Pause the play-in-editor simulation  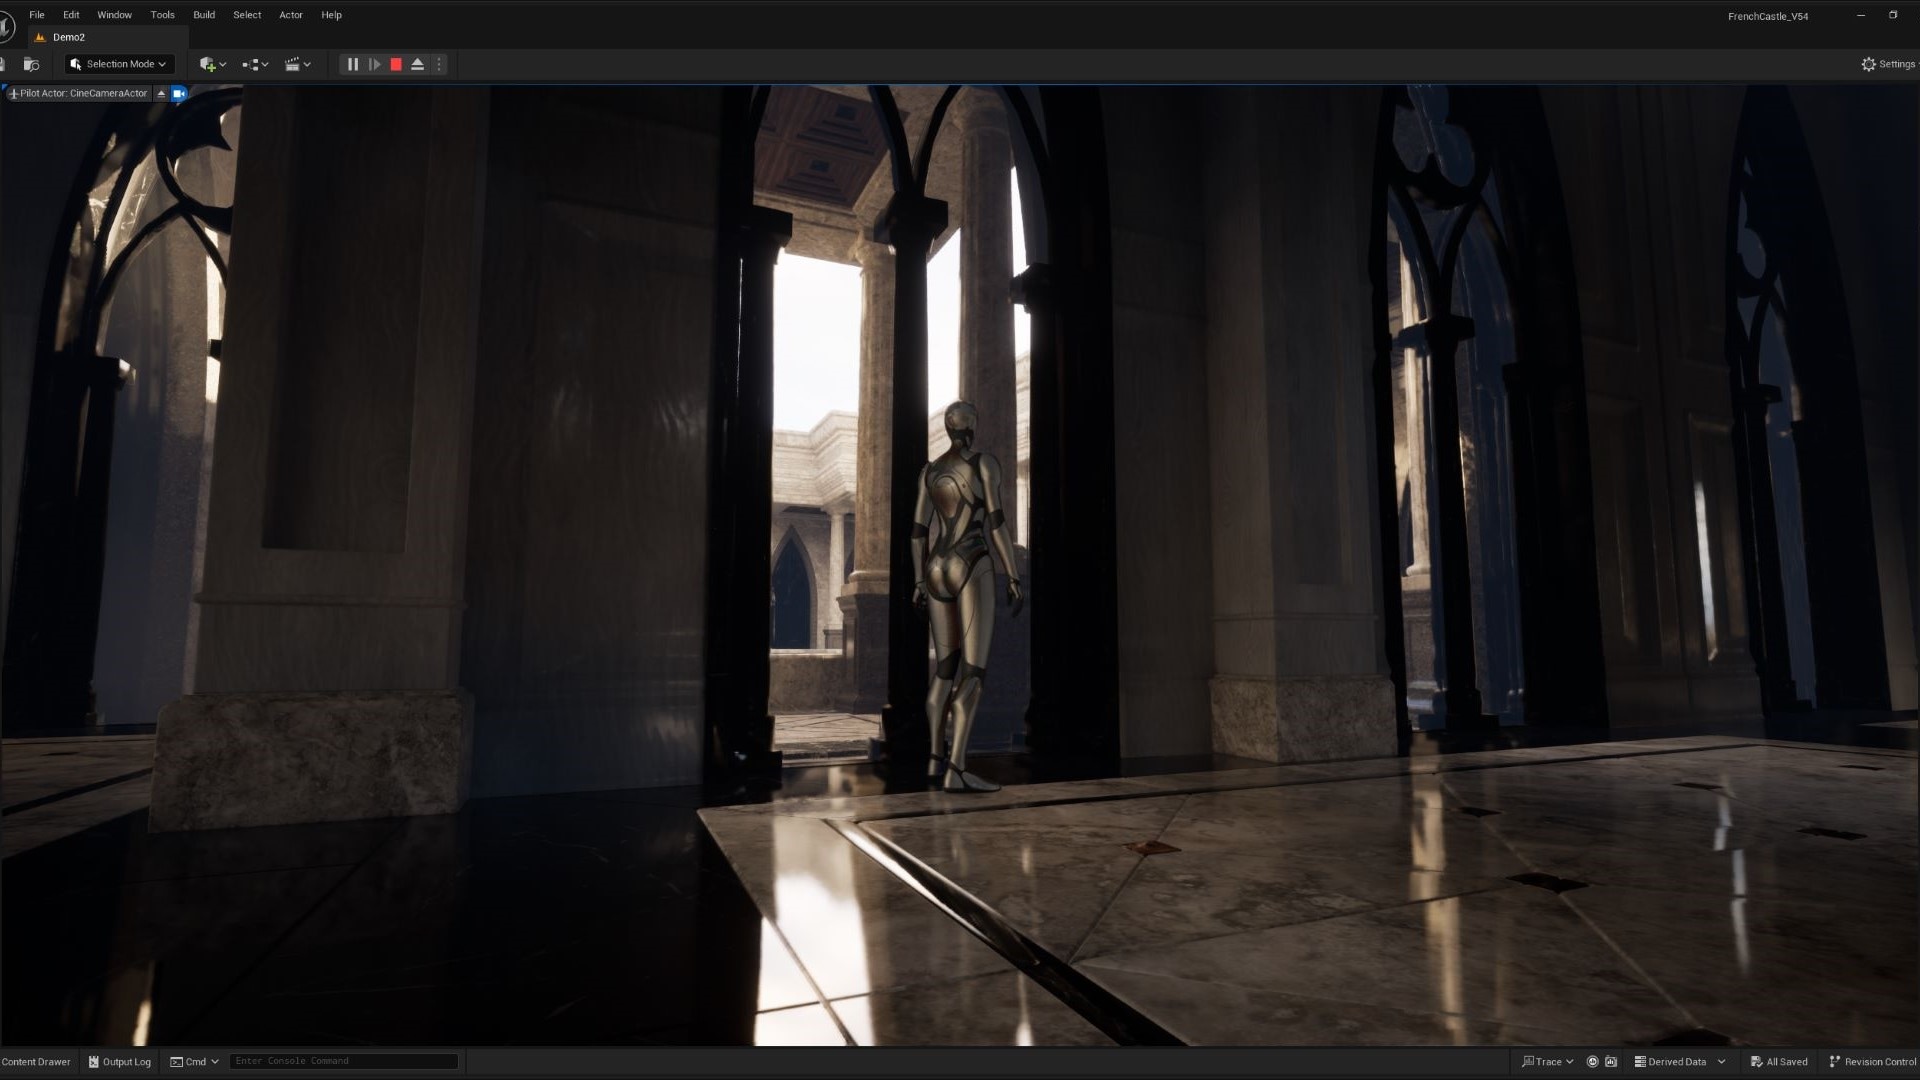click(352, 64)
